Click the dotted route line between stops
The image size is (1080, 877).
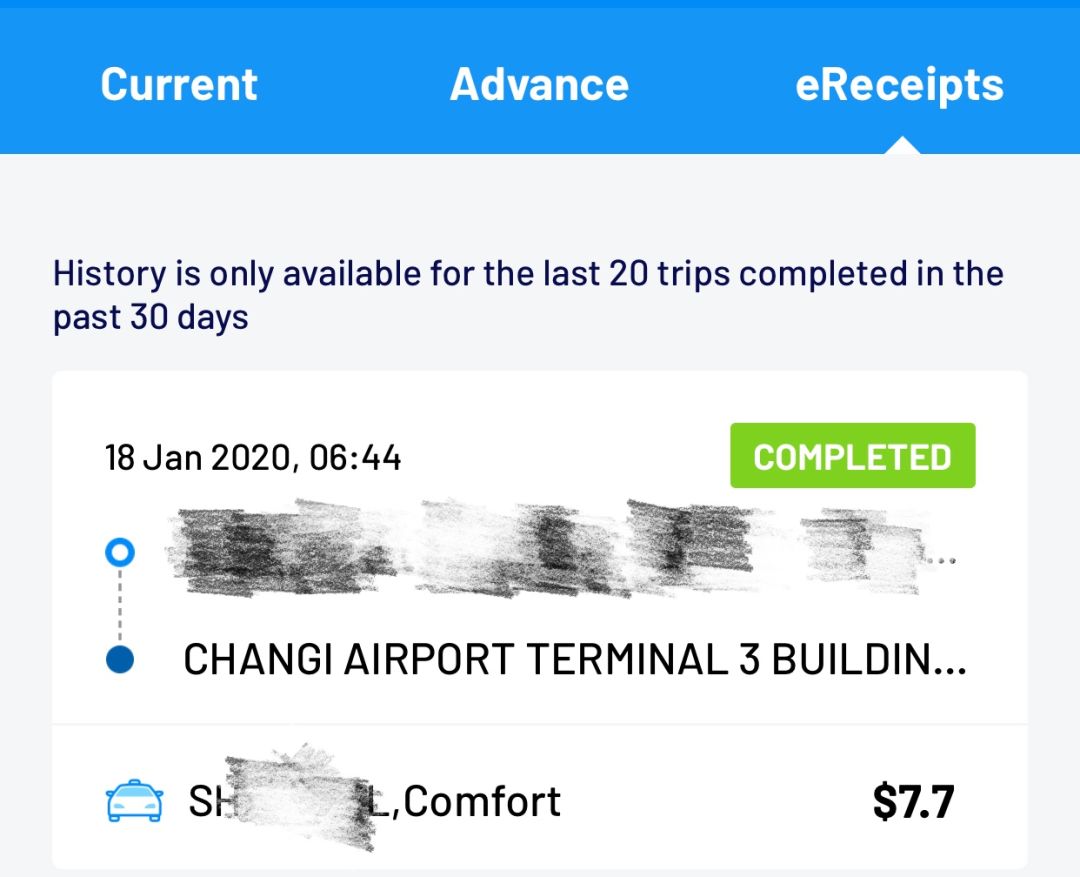[x=120, y=606]
